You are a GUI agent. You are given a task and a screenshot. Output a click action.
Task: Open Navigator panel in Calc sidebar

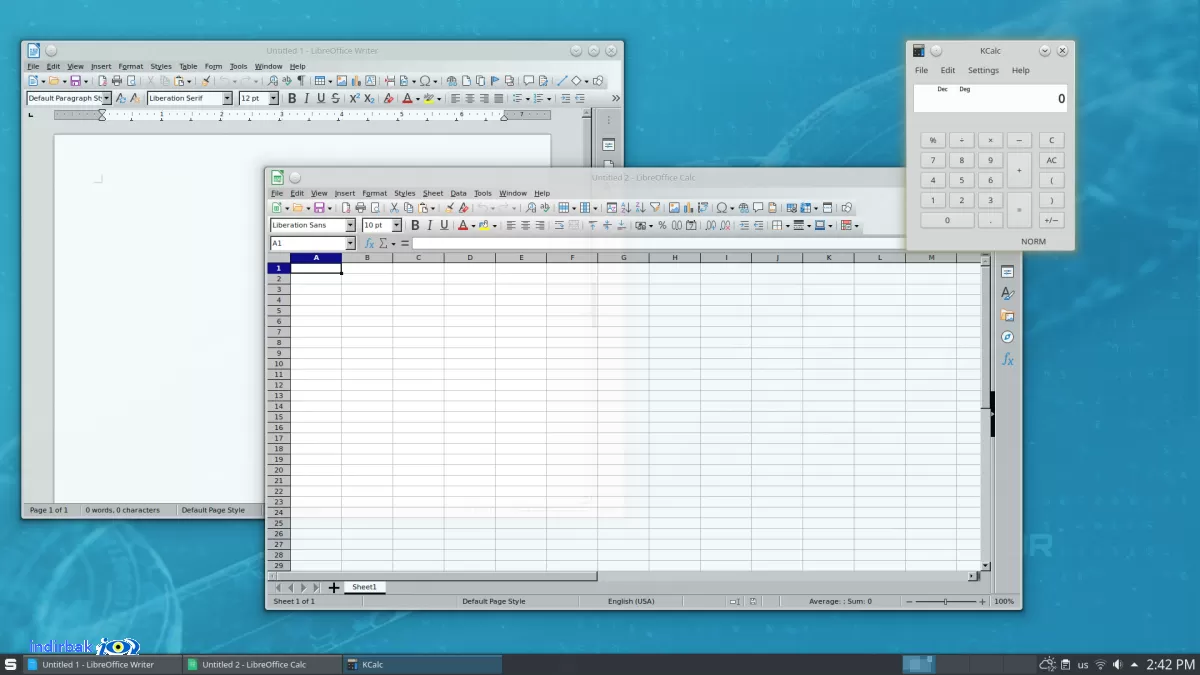click(1008, 337)
